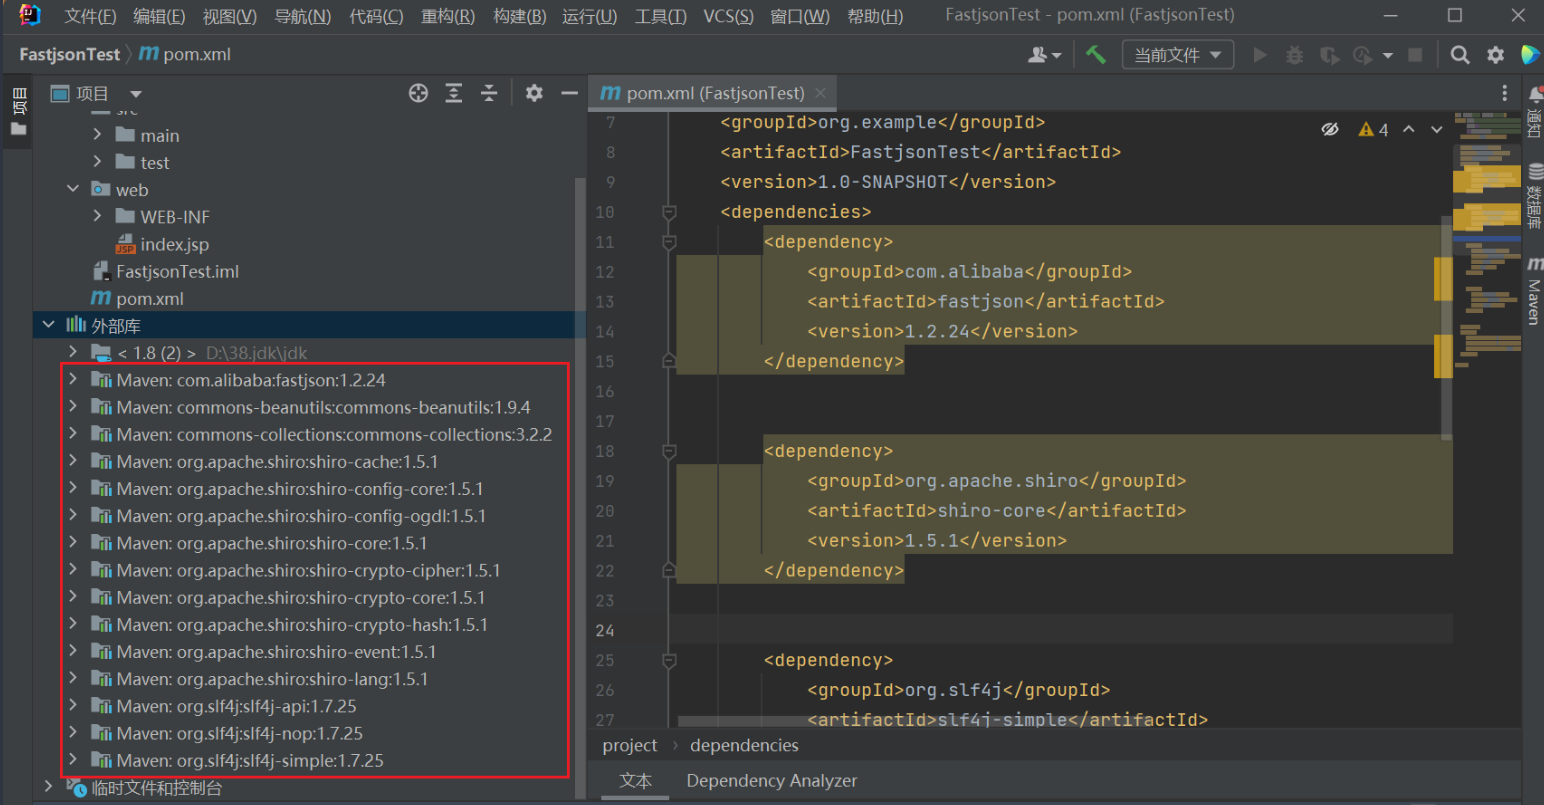Screen dimensions: 1544x805
Task: Toggle fold marker at dependency line 18
Action: click(669, 451)
